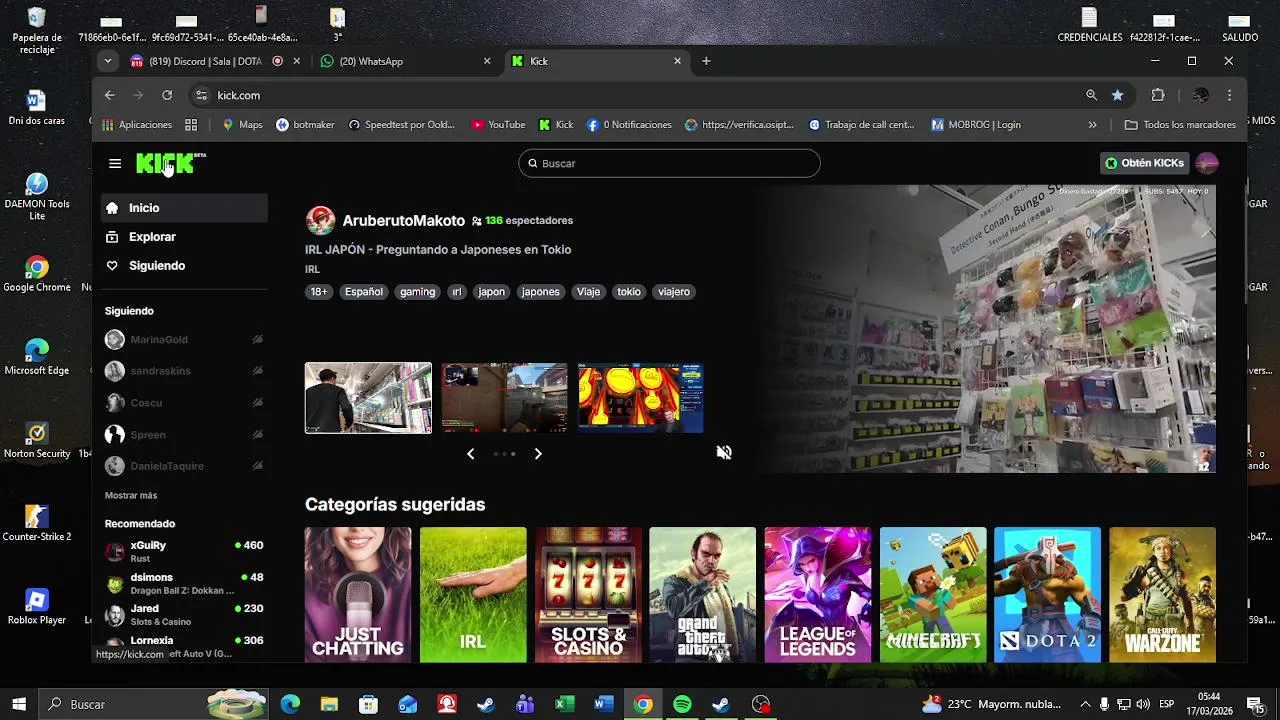This screenshot has height=720, width=1280.
Task: Open League of Legends category card
Action: tap(818, 595)
